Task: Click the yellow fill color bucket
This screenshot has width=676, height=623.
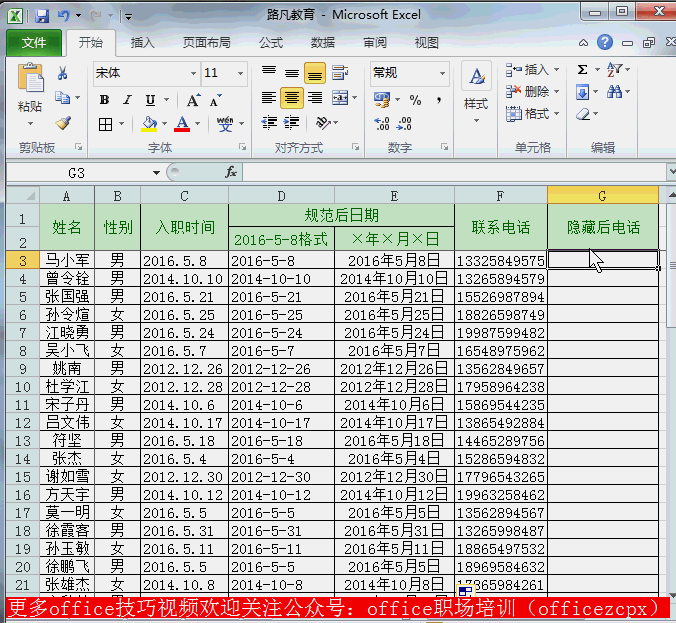Action: [149, 124]
